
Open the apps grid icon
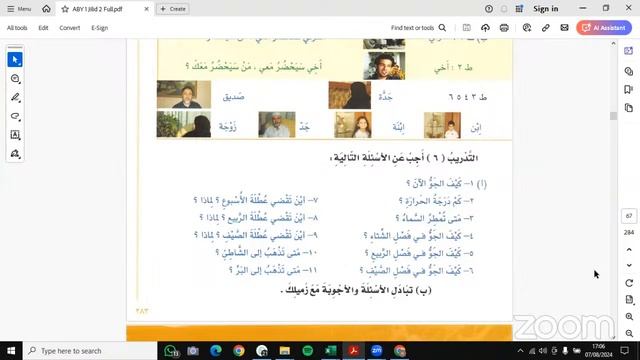519,9
